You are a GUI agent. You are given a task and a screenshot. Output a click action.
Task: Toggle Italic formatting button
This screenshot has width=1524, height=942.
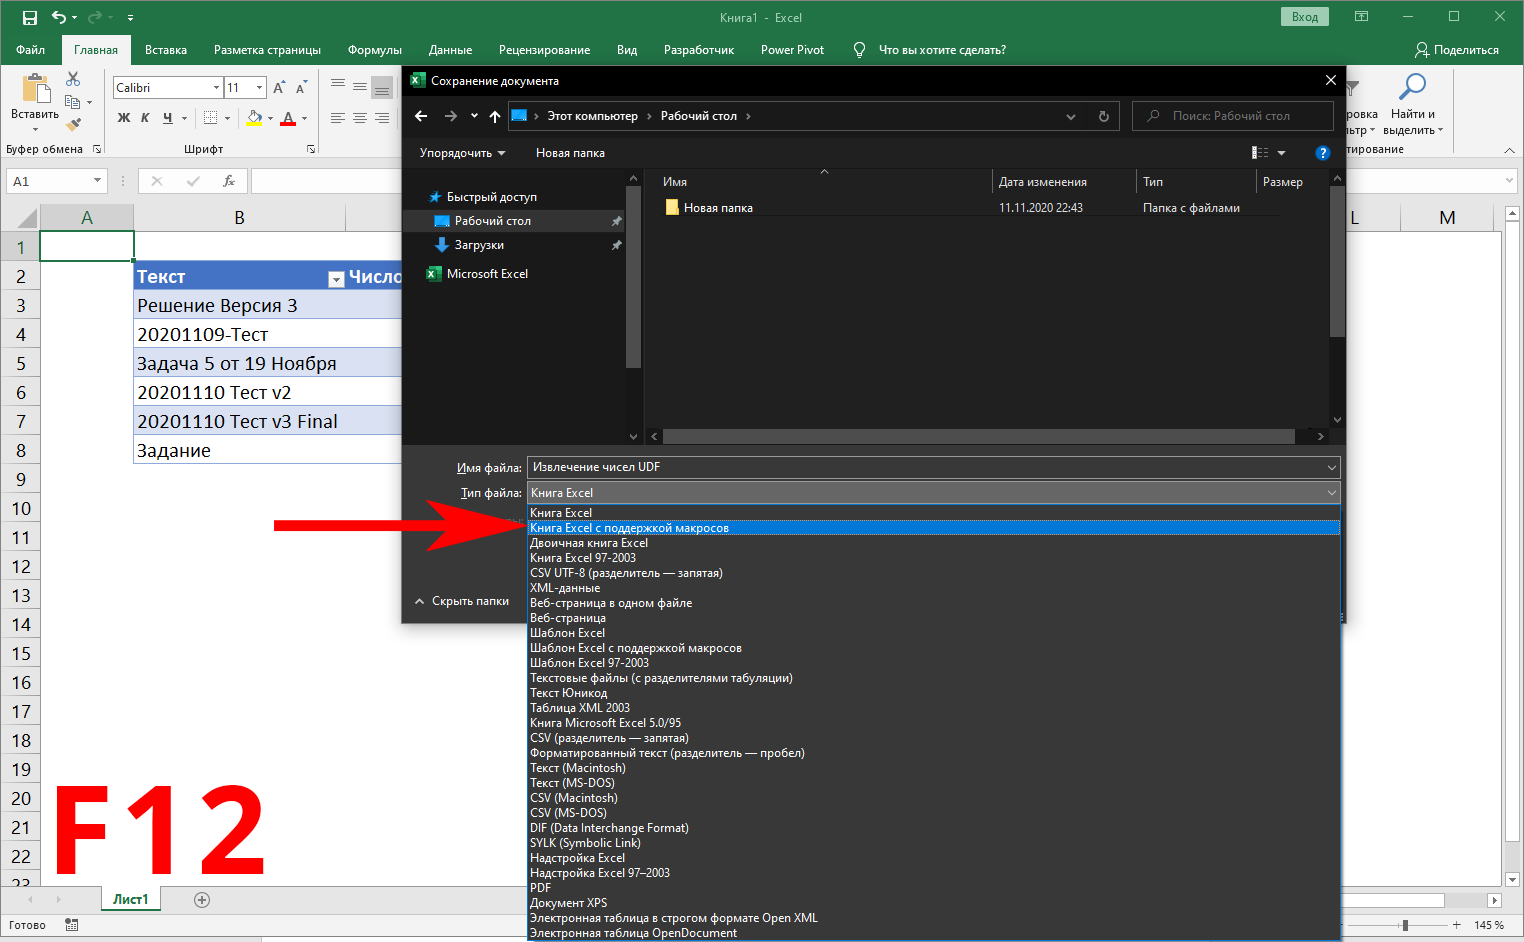point(145,118)
